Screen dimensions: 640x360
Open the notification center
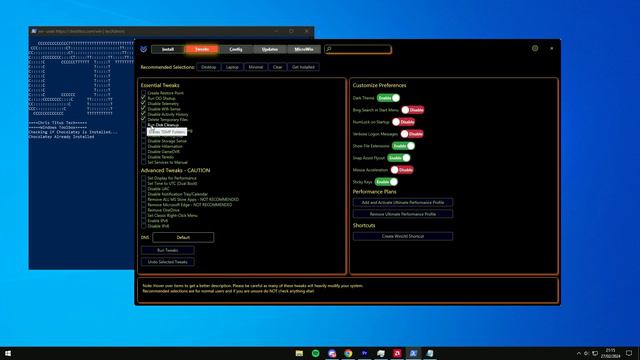coord(629,353)
